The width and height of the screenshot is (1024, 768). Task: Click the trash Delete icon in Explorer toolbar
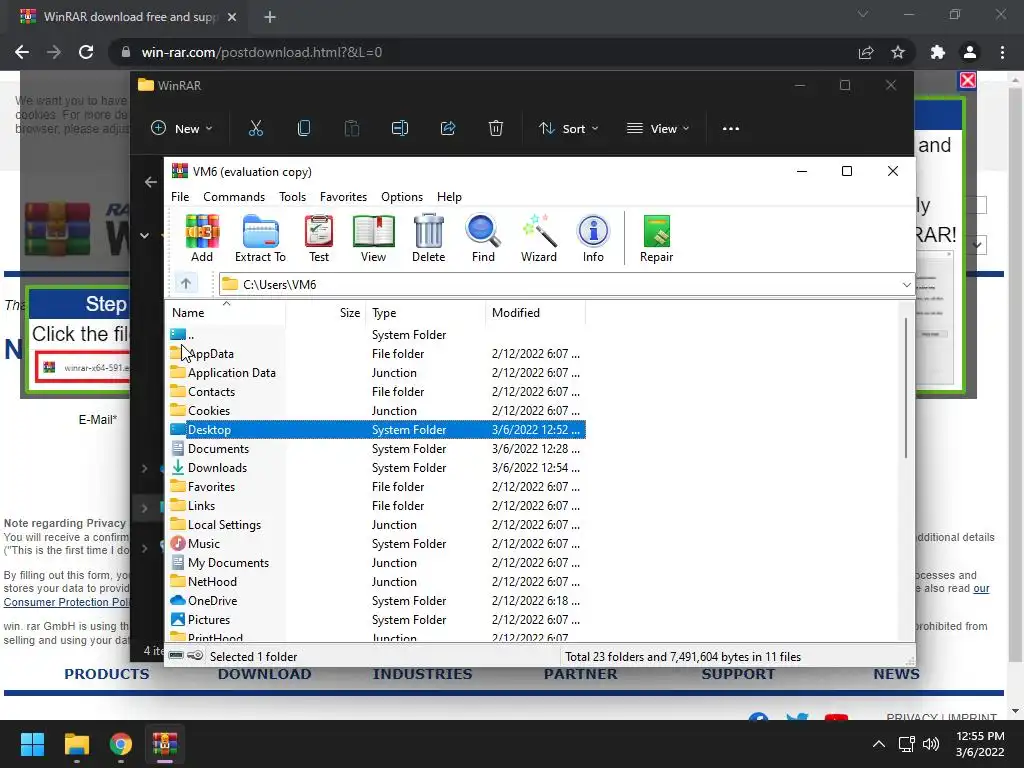point(496,129)
